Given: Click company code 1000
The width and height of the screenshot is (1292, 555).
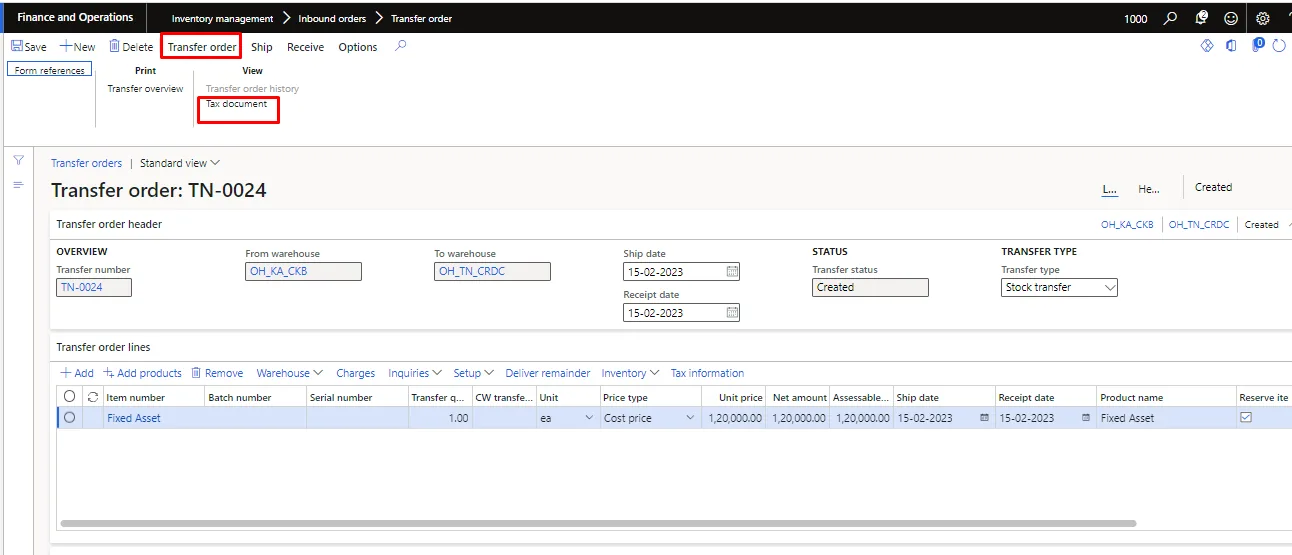Looking at the screenshot, I should click(1136, 19).
